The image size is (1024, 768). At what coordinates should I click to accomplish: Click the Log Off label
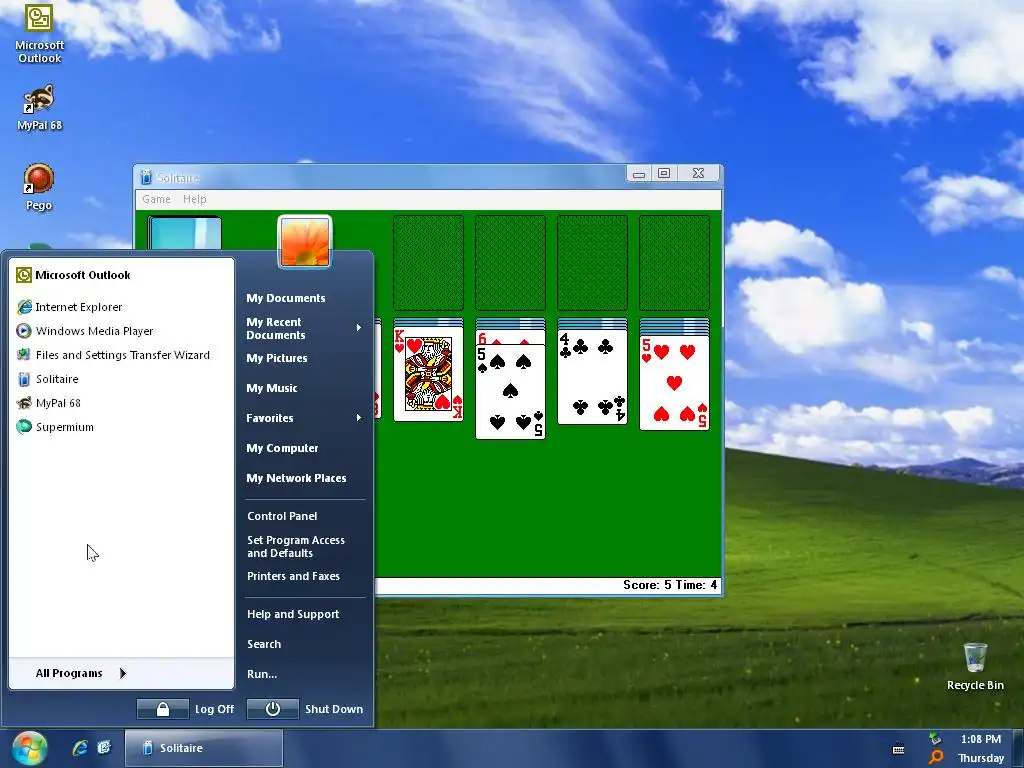pyautogui.click(x=214, y=709)
